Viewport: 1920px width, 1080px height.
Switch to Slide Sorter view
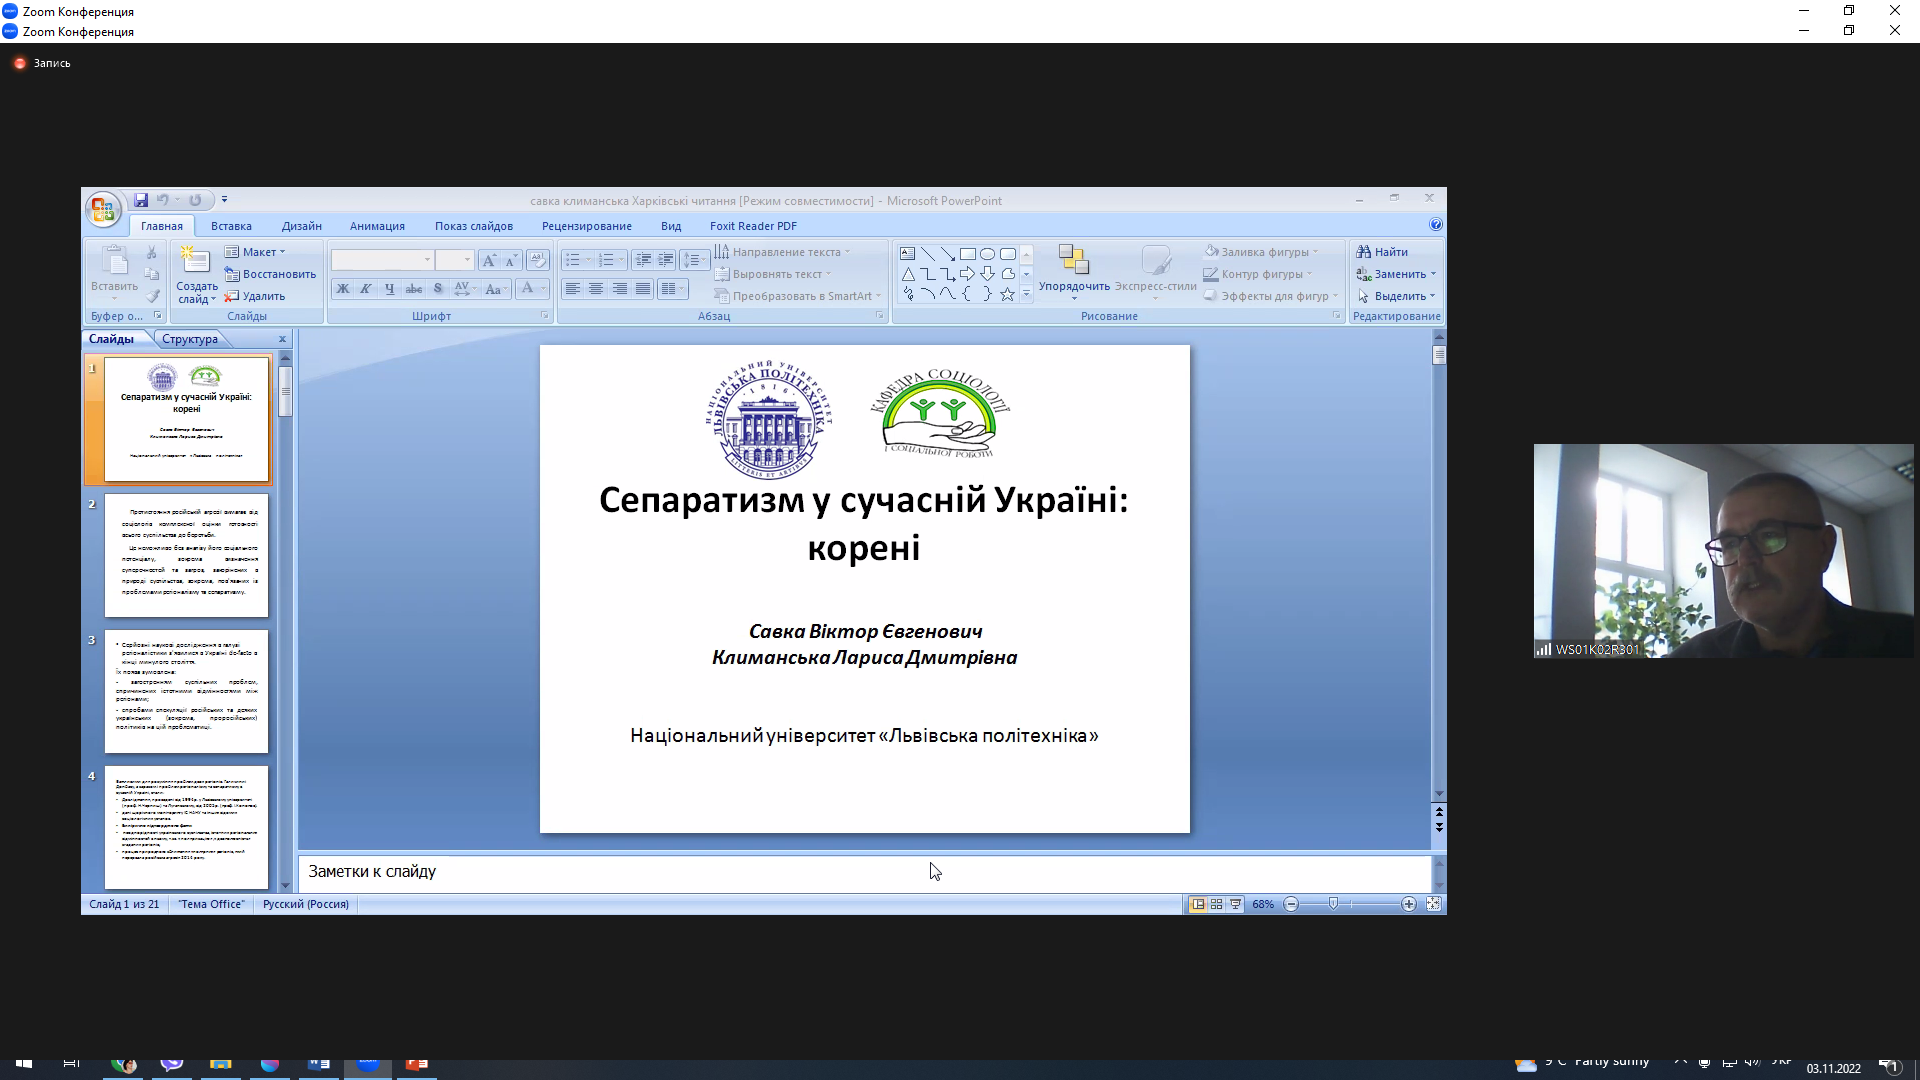pos(1217,904)
